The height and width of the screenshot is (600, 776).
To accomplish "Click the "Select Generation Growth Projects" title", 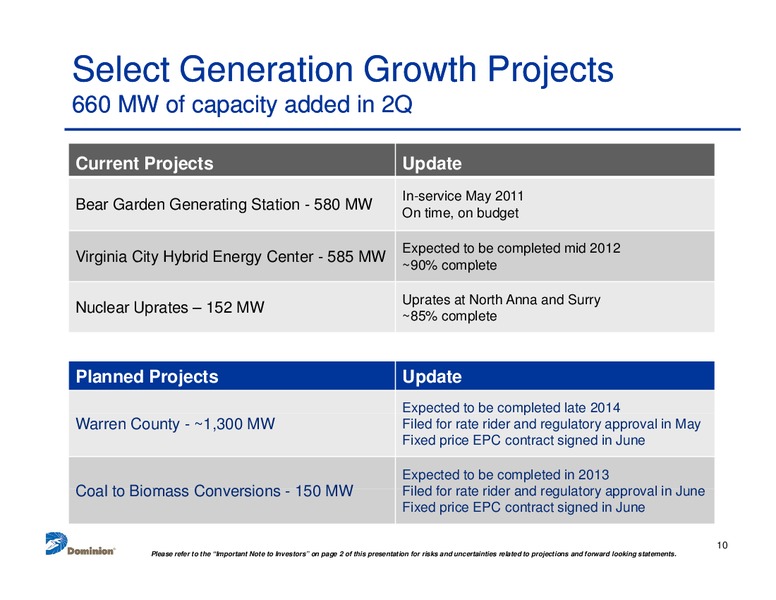I will (x=343, y=69).
